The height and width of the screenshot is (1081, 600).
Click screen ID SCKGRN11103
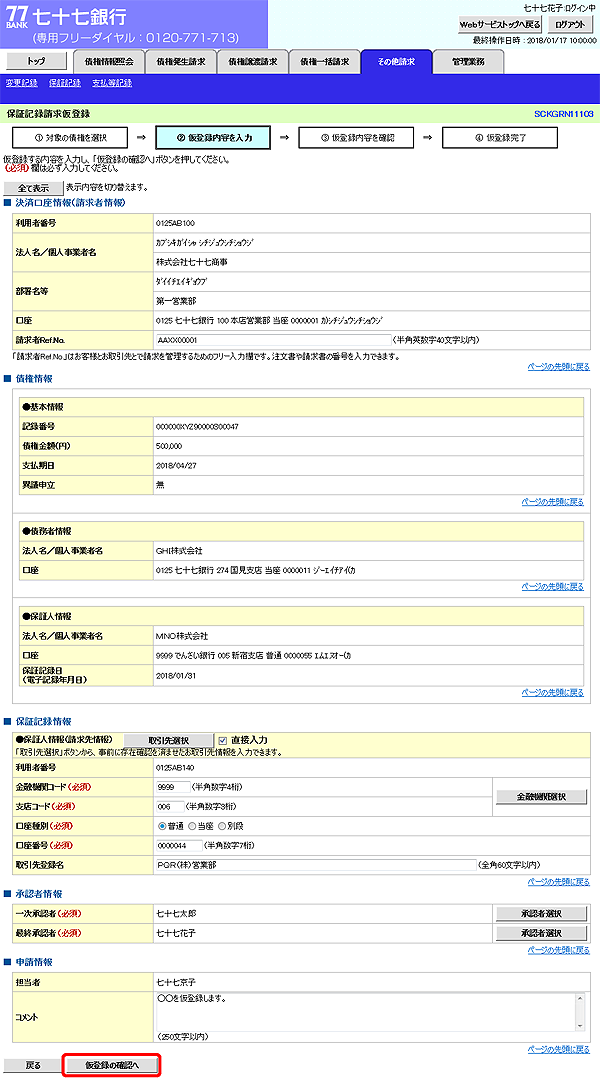563,114
